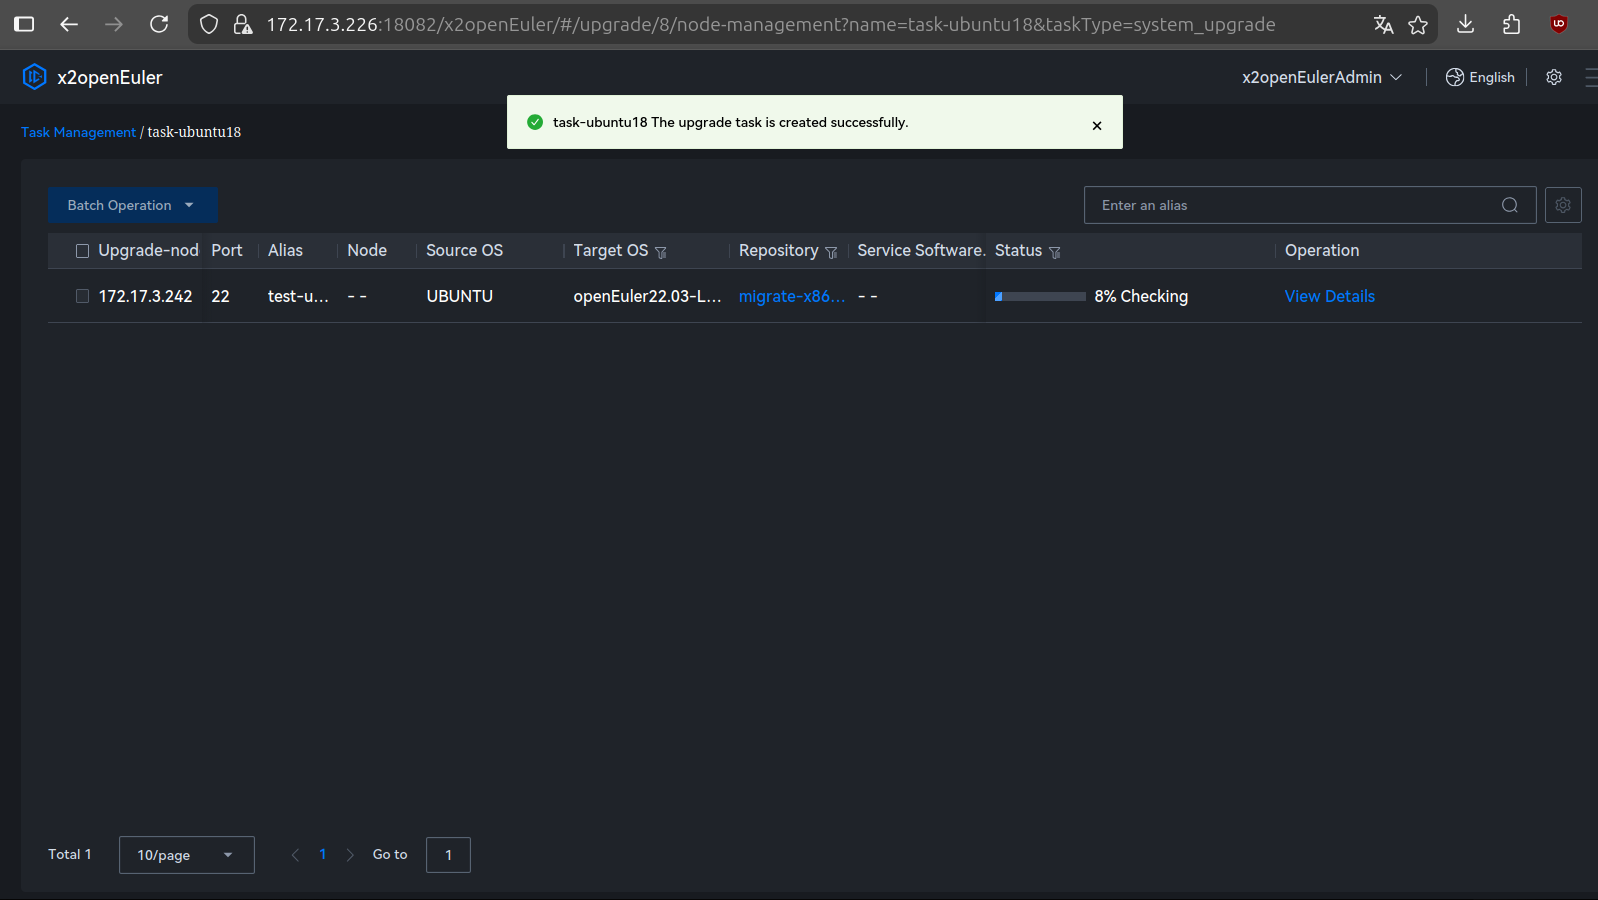1598x900 pixels.
Task: Click the Repository column filter icon
Action: (831, 252)
